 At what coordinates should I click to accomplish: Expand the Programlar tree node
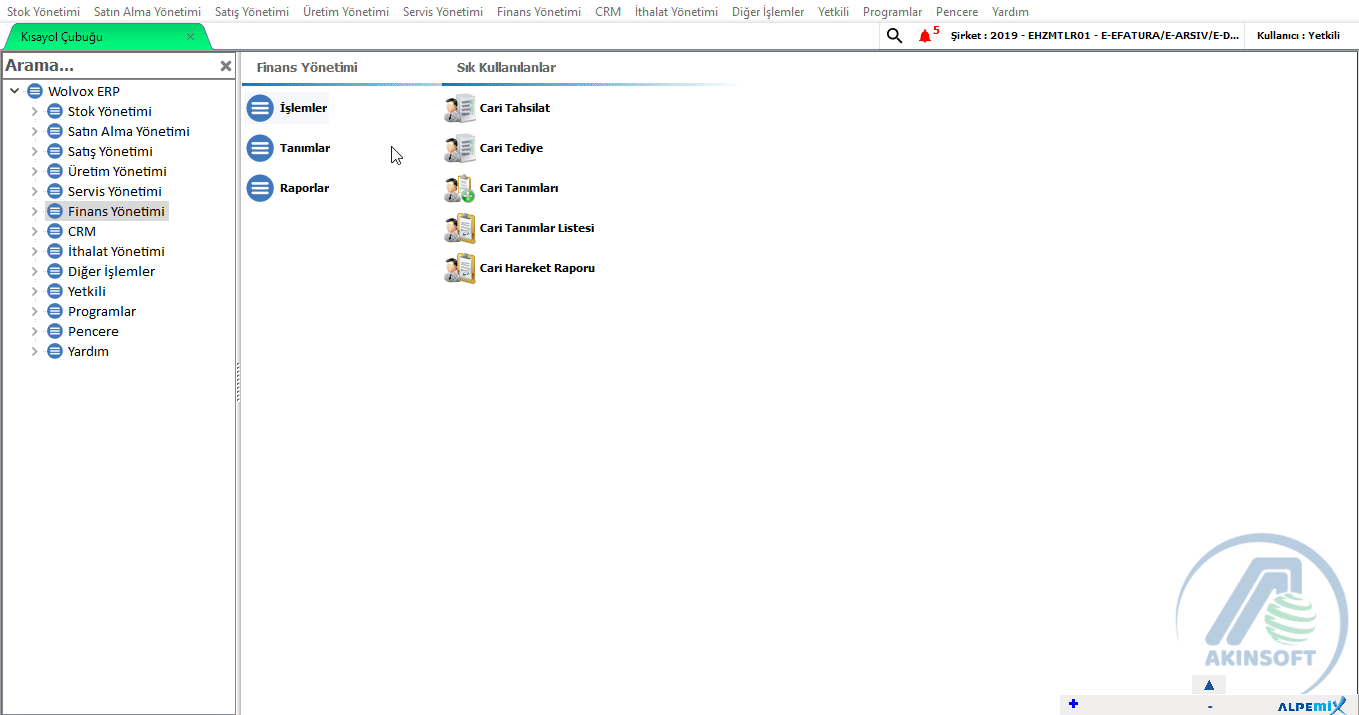coord(34,311)
